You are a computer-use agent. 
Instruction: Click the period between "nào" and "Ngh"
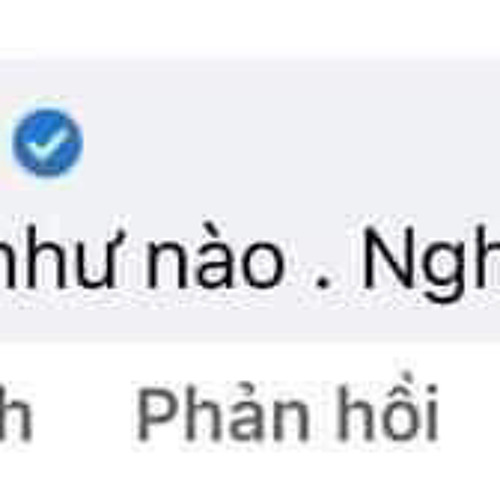(321, 282)
